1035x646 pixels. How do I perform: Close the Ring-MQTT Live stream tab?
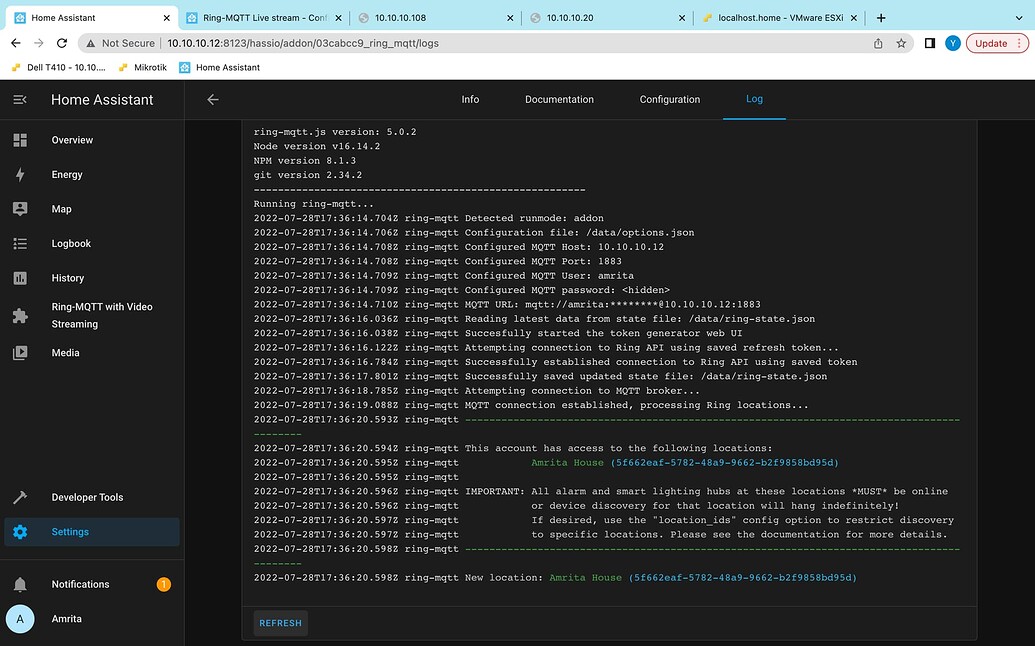[x=339, y=18]
